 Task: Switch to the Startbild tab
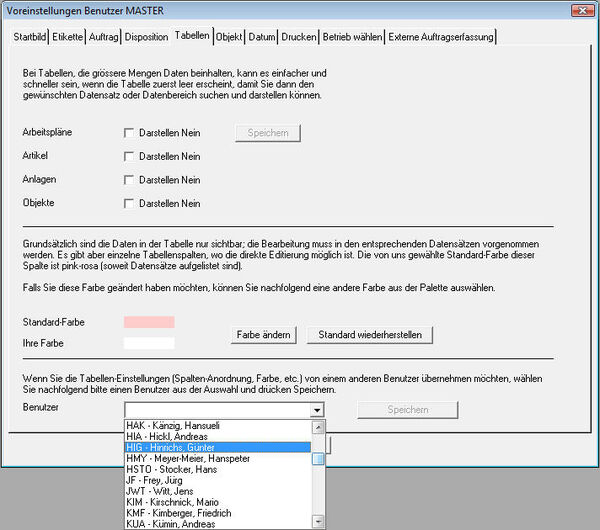pos(30,37)
